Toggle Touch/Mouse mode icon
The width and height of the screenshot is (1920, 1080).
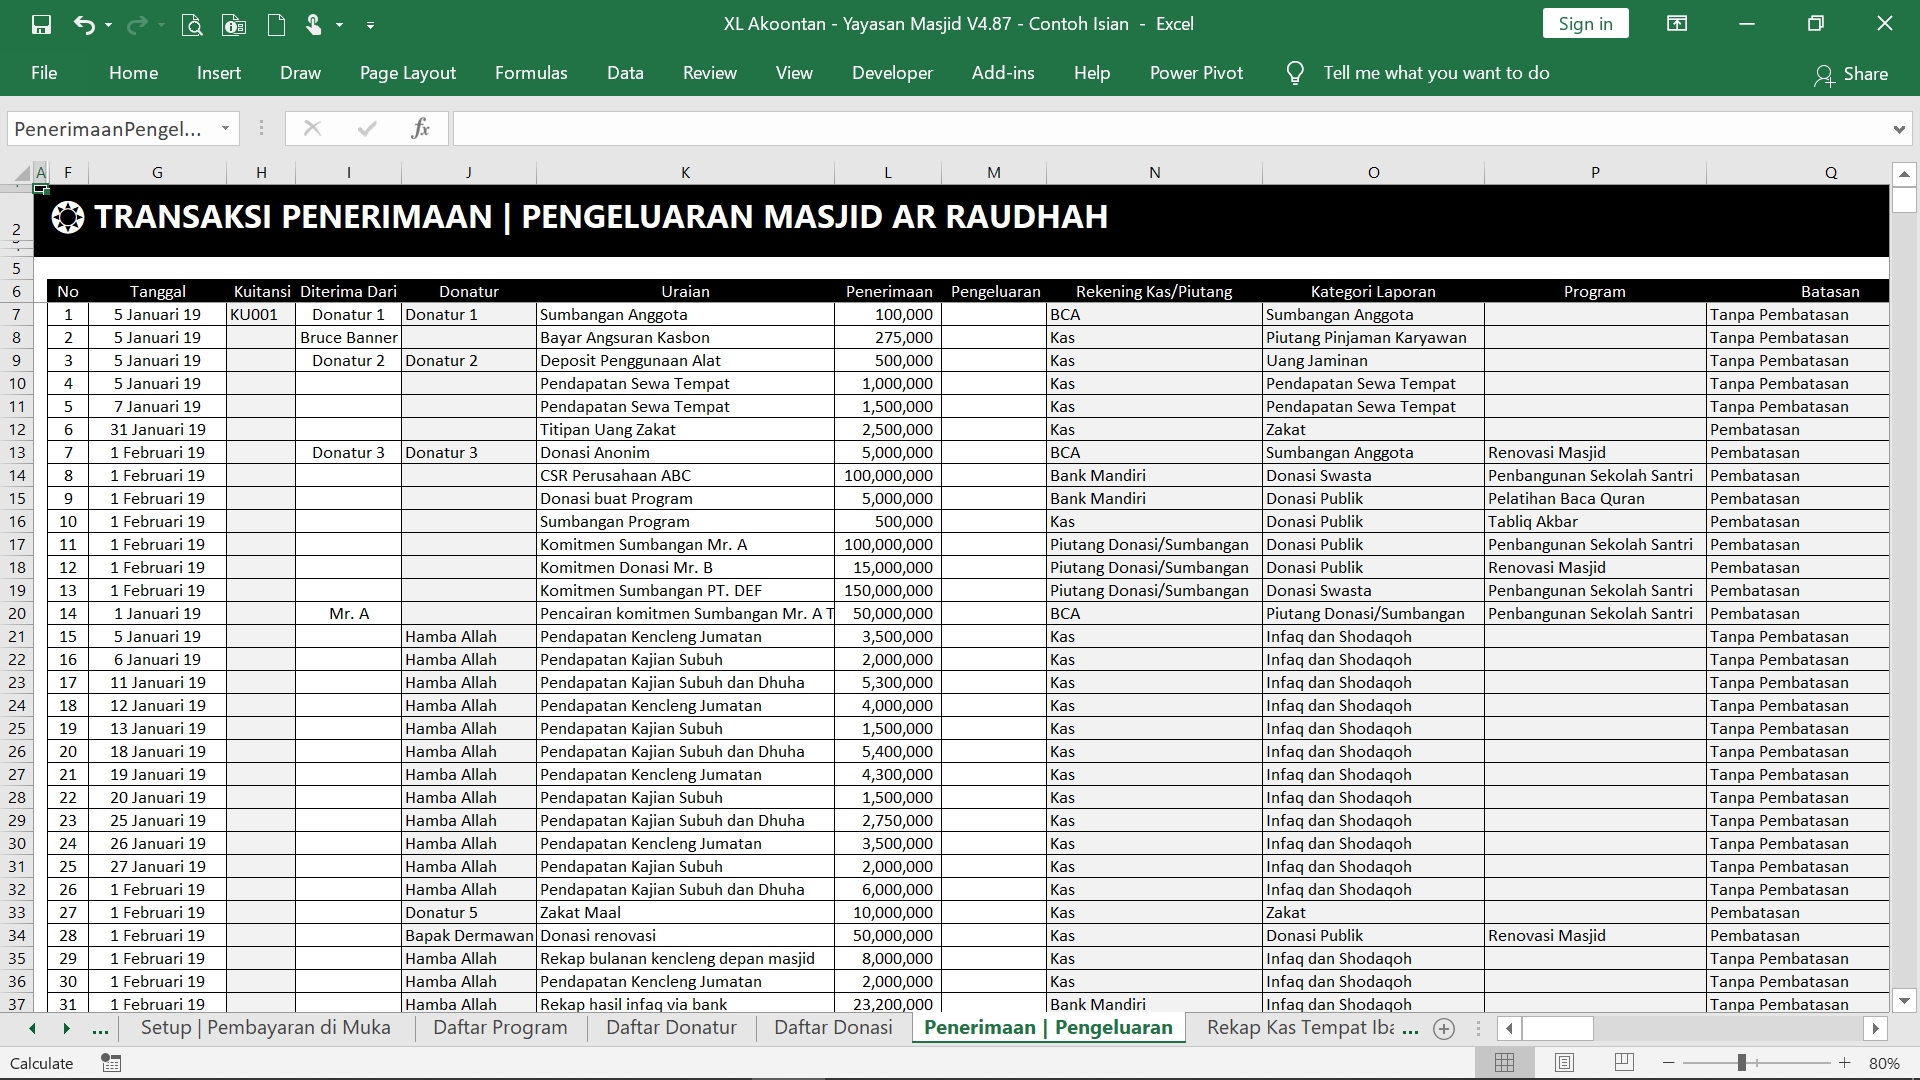(x=314, y=24)
